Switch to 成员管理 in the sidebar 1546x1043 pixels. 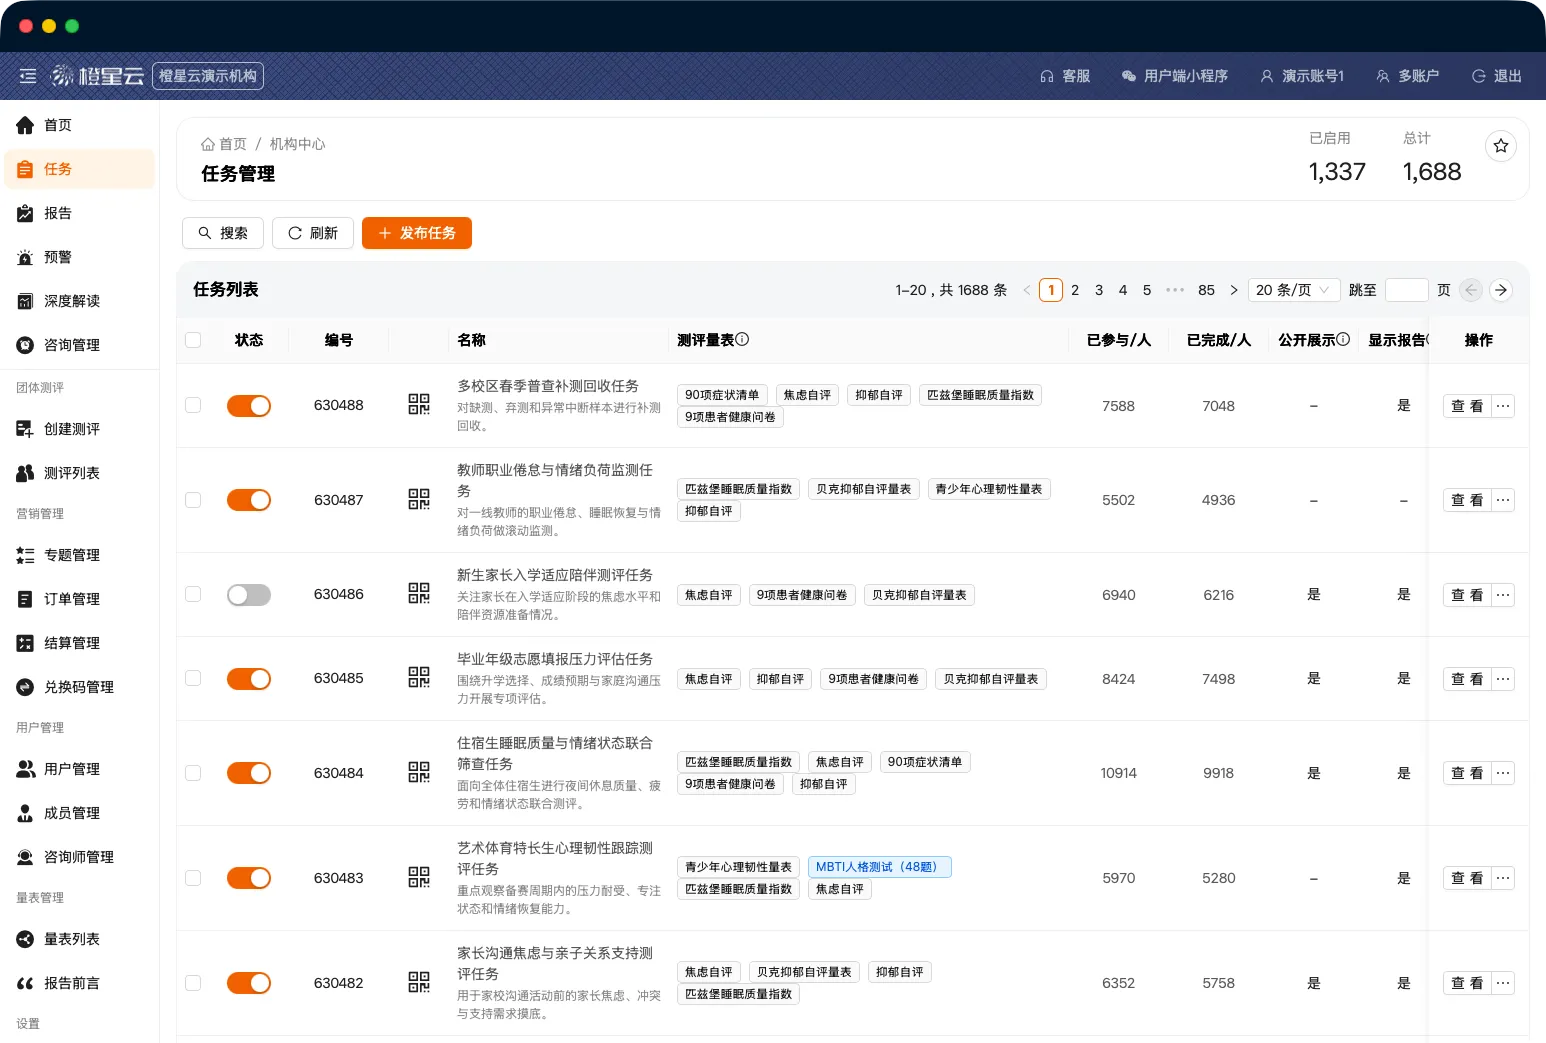pos(70,813)
